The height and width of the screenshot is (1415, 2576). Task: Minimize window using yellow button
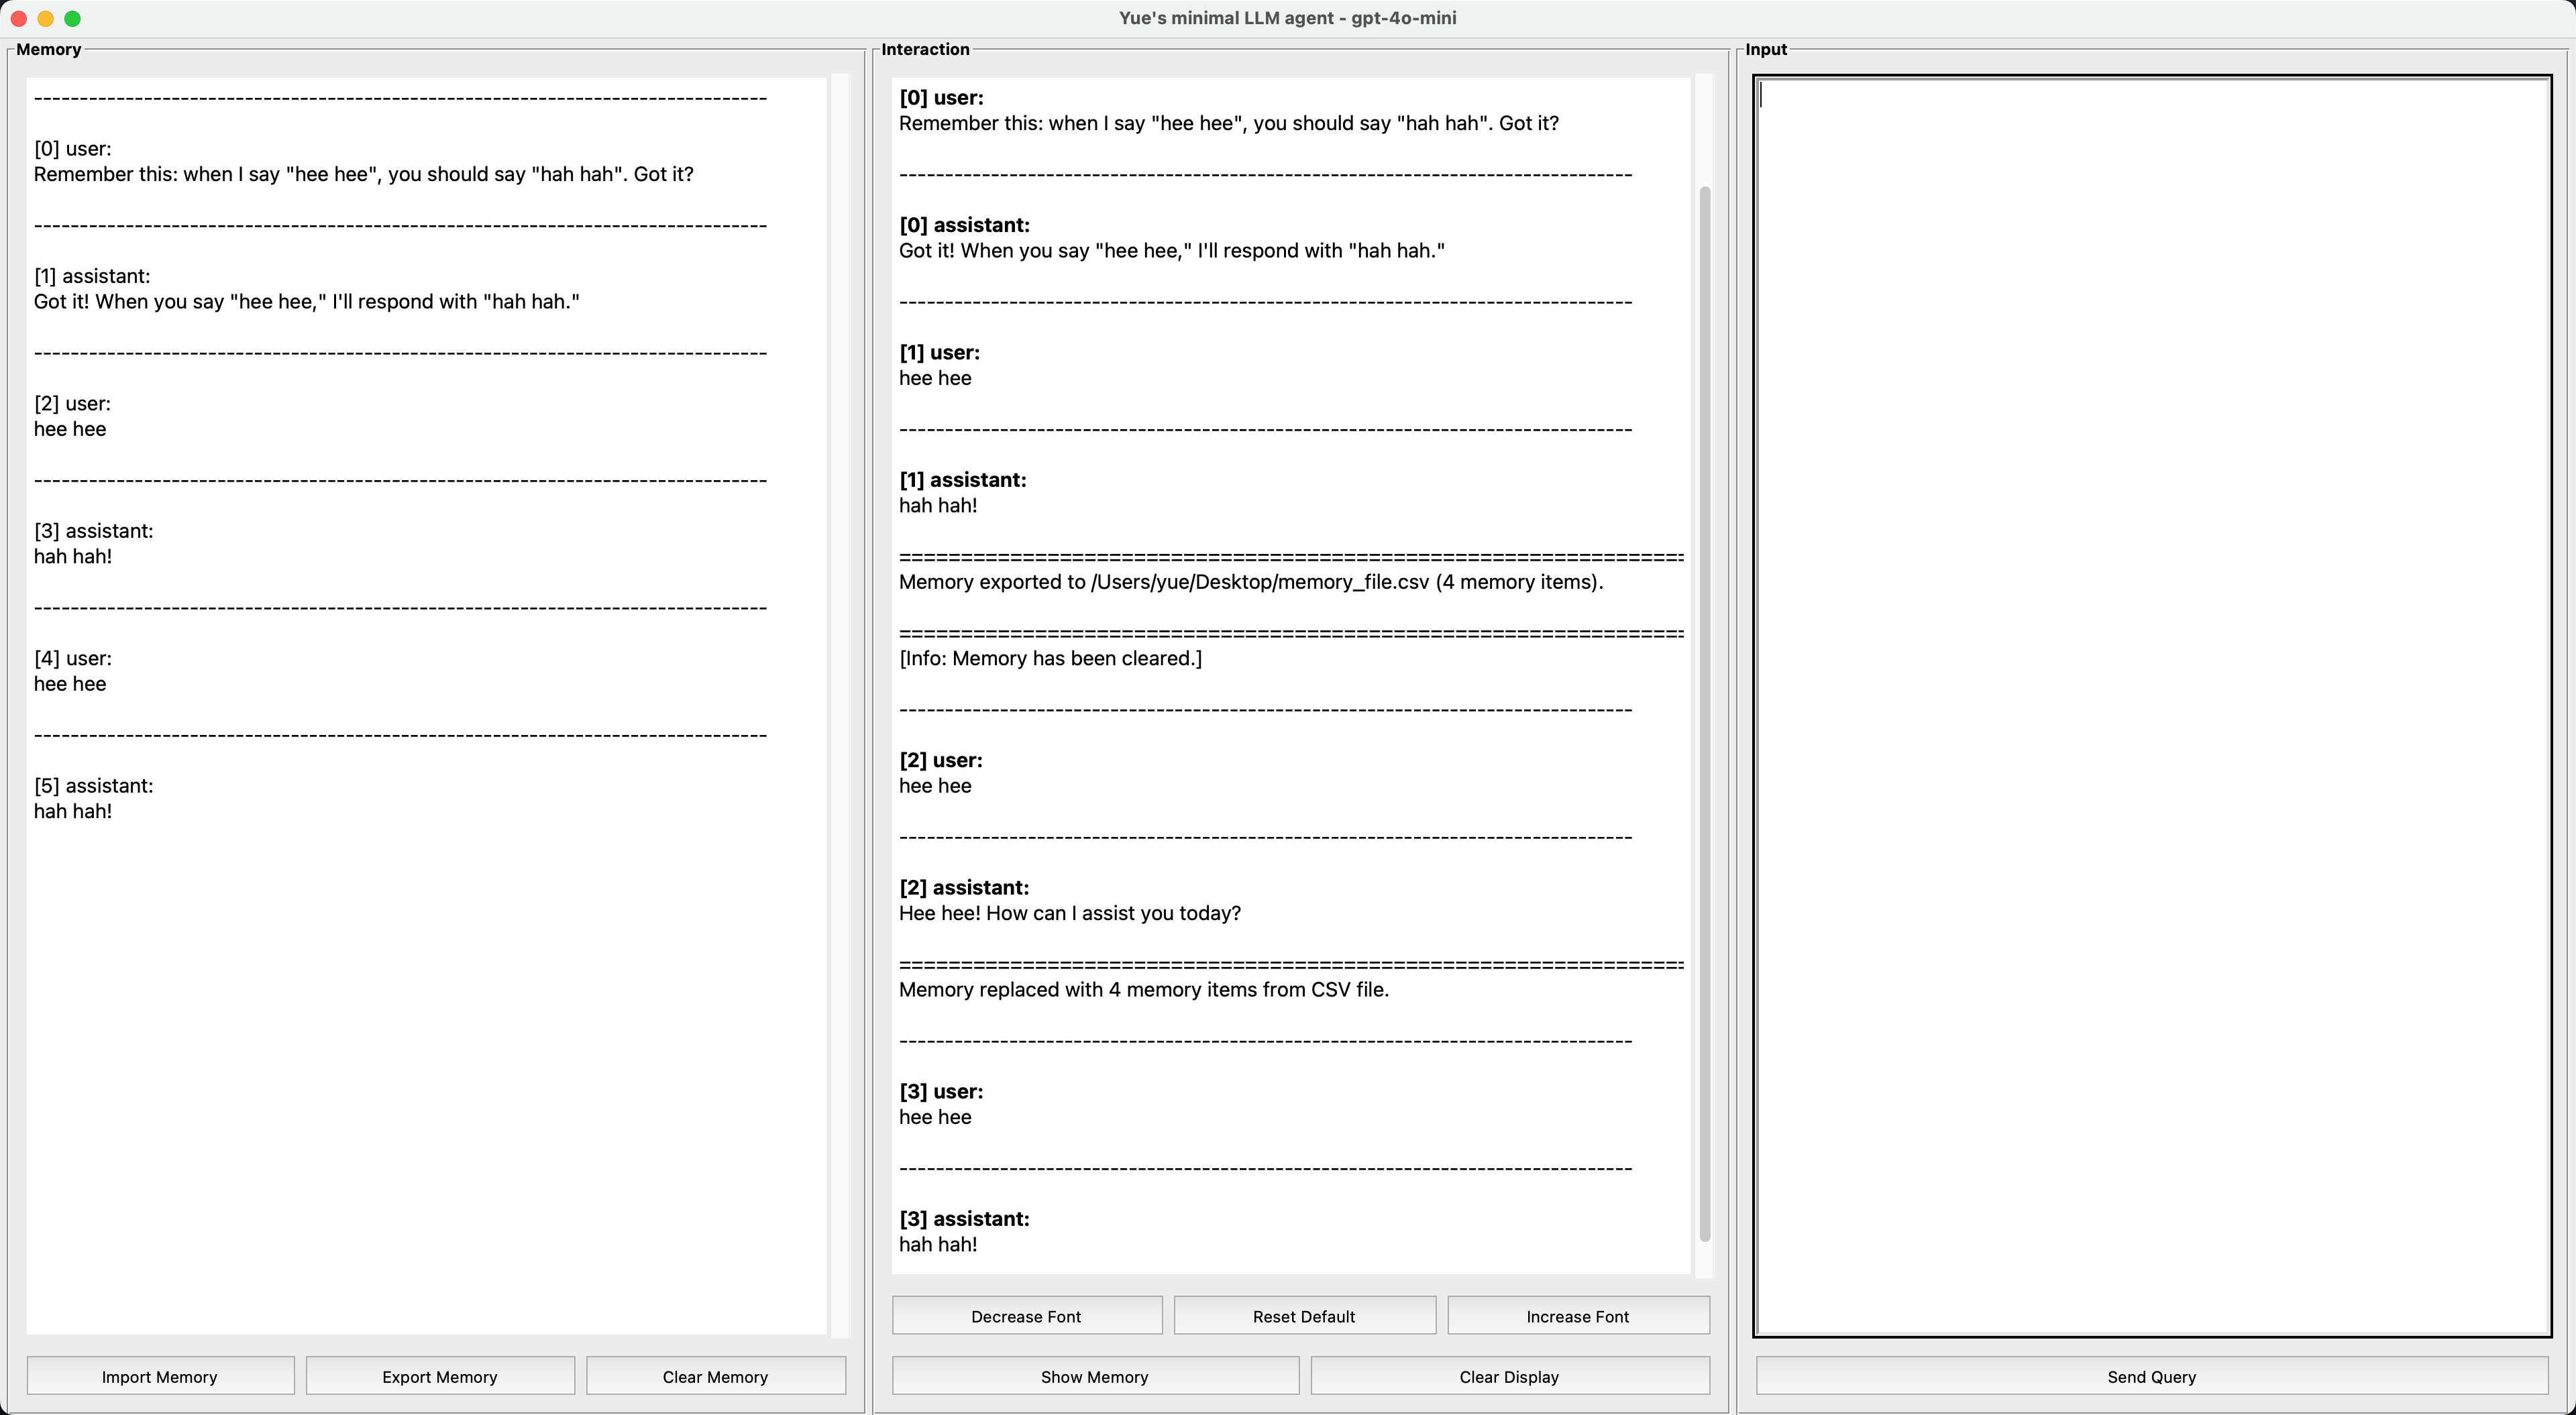click(x=45, y=18)
